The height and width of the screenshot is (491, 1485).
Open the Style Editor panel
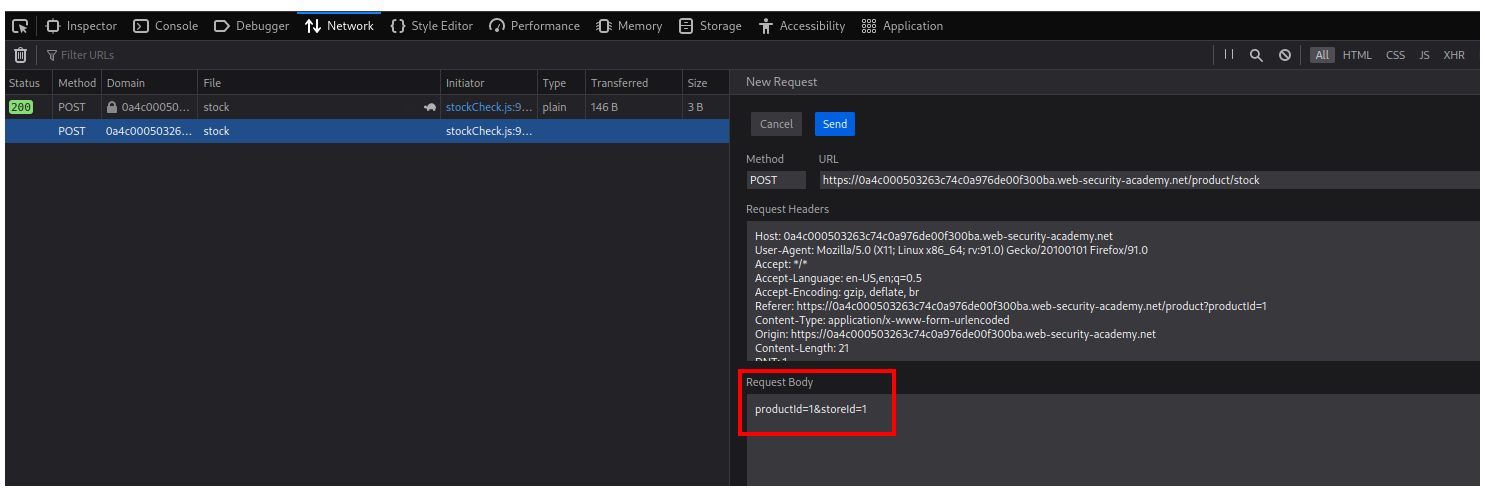point(431,26)
